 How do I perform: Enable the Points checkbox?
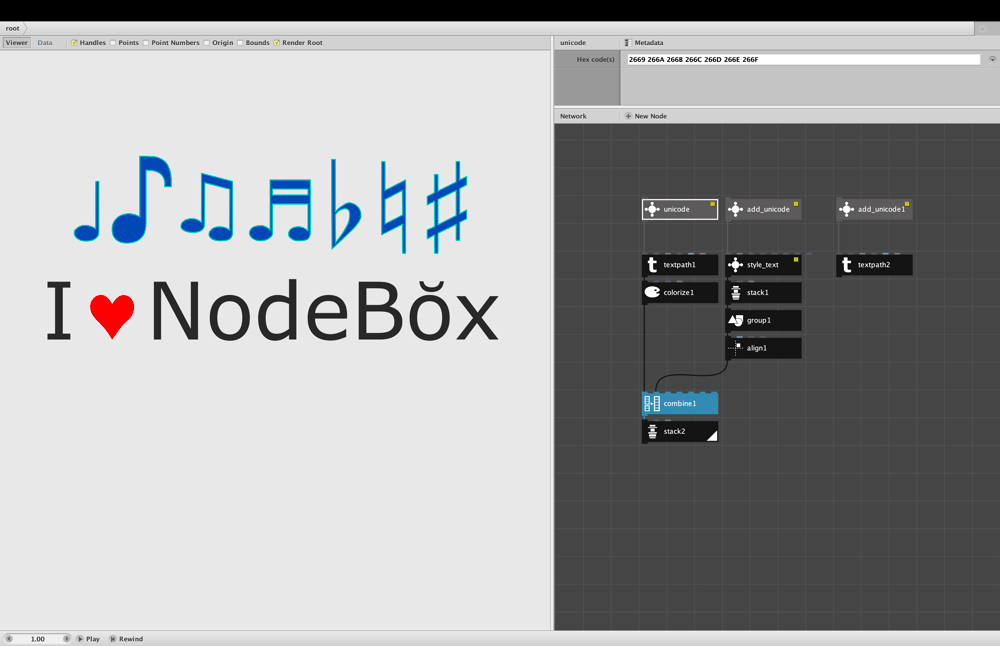113,43
